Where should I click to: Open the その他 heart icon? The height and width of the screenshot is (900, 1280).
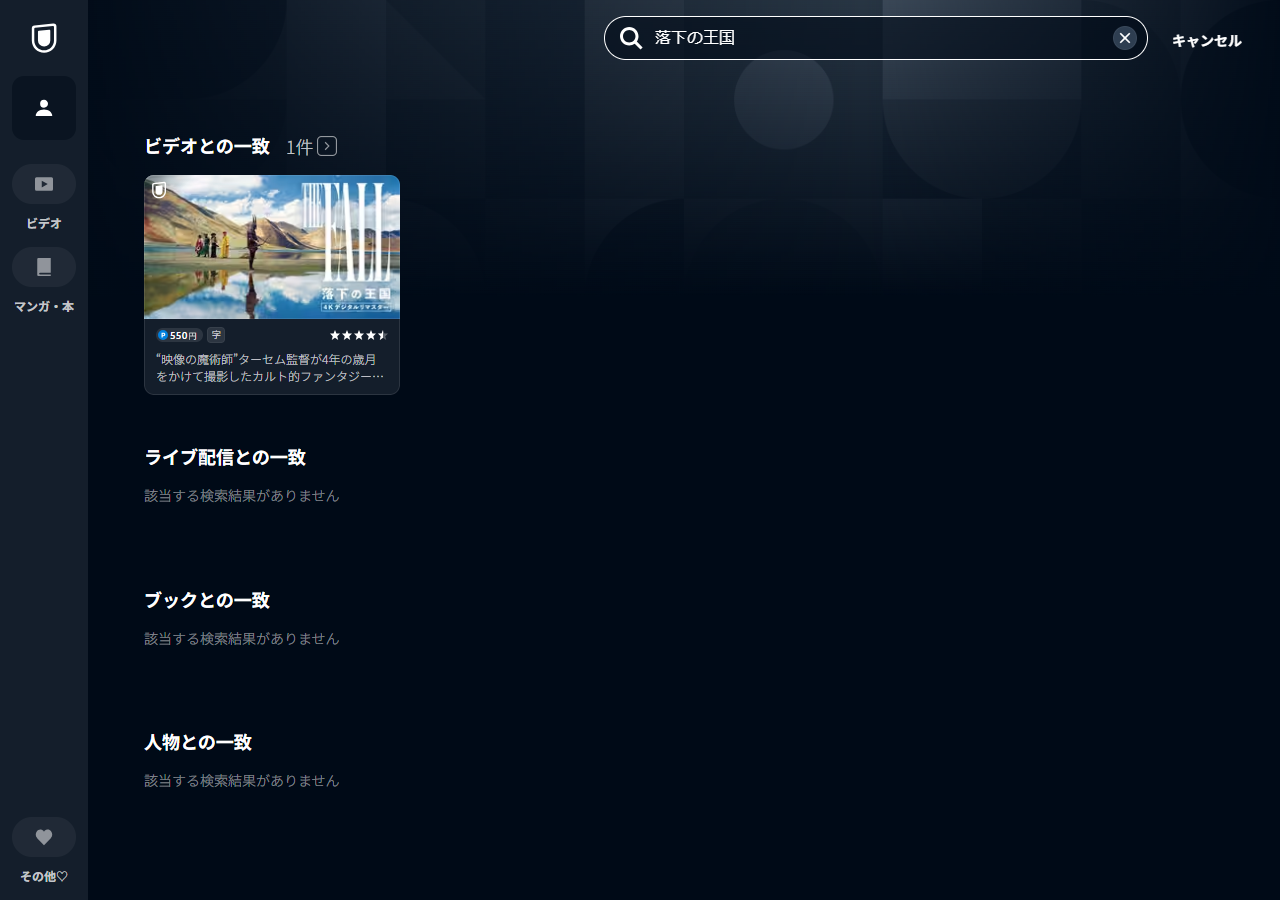tap(44, 837)
